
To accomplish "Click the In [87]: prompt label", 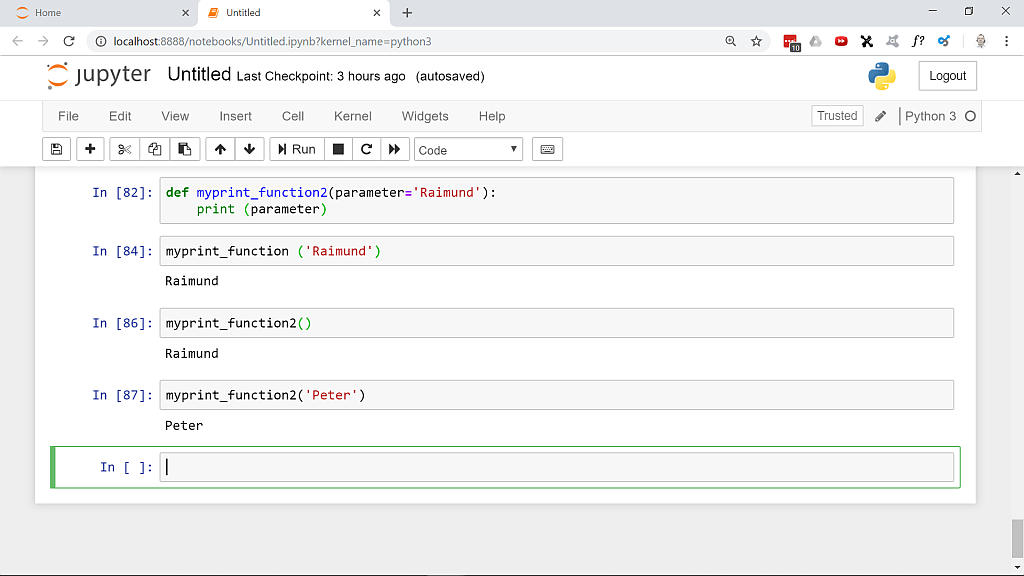I will 123,395.
